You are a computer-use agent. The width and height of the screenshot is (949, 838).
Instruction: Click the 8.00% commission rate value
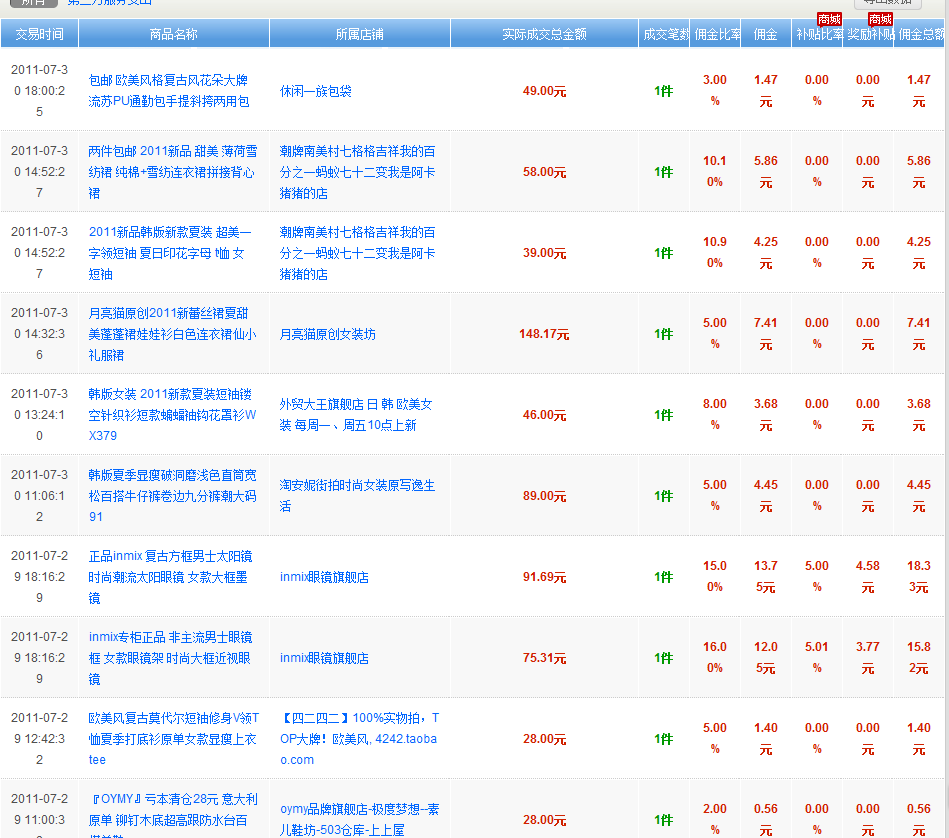click(x=715, y=415)
